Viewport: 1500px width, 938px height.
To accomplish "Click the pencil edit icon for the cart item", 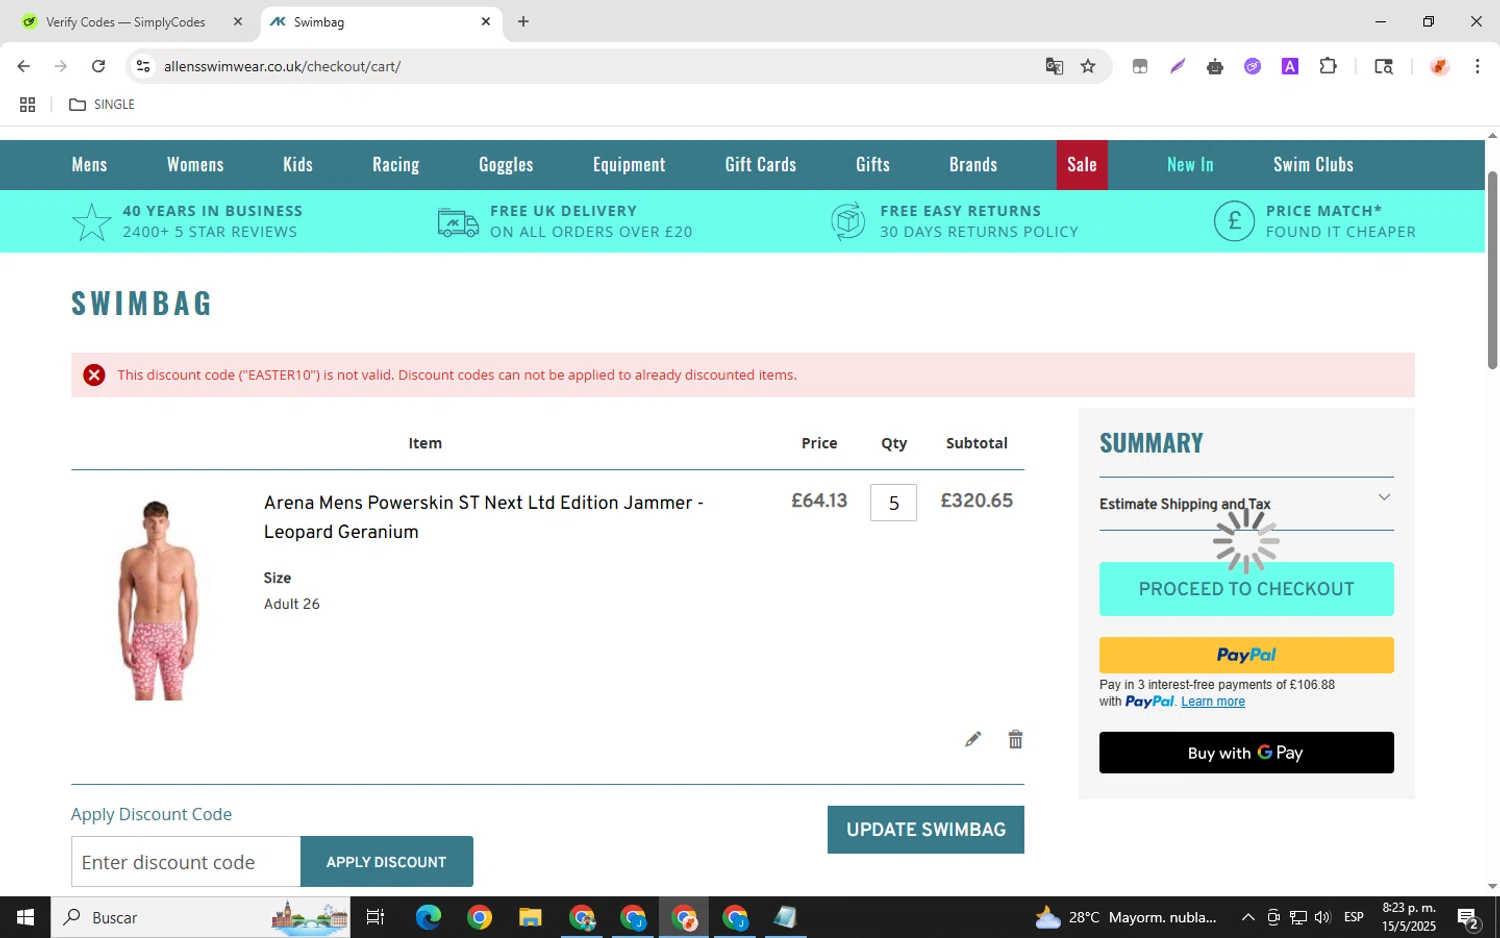I will [973, 739].
